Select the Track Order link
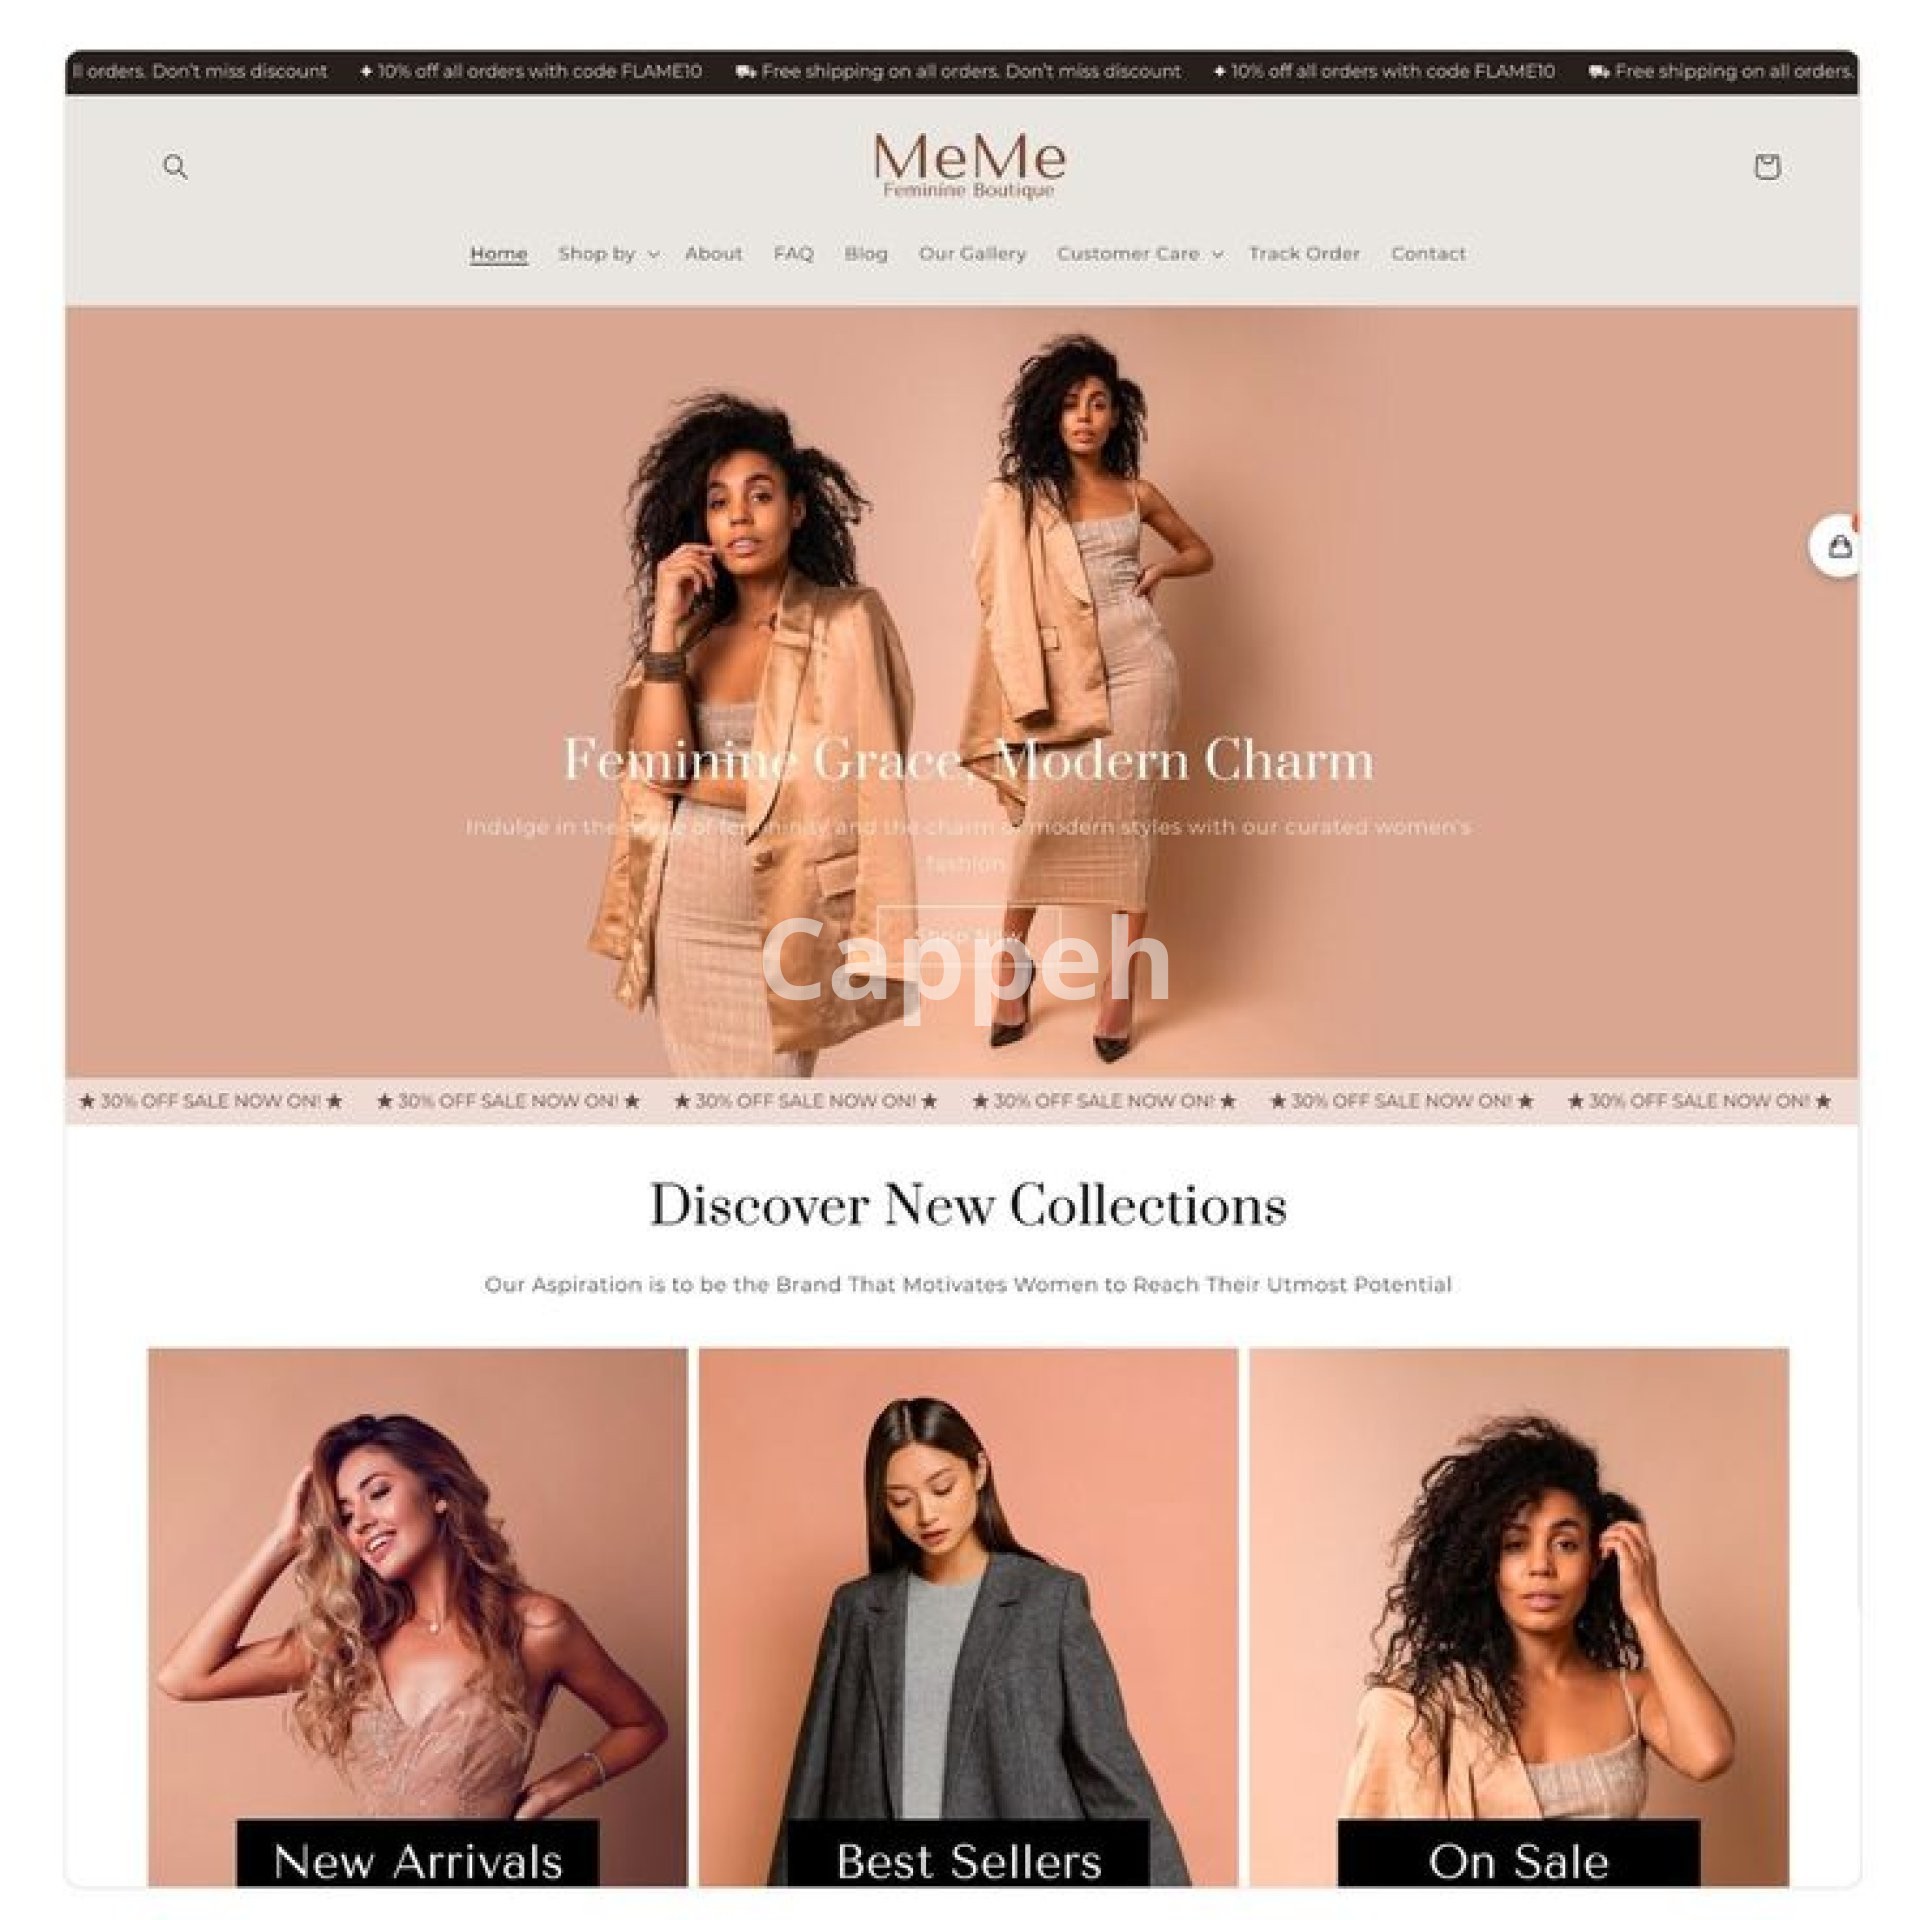 1304,254
